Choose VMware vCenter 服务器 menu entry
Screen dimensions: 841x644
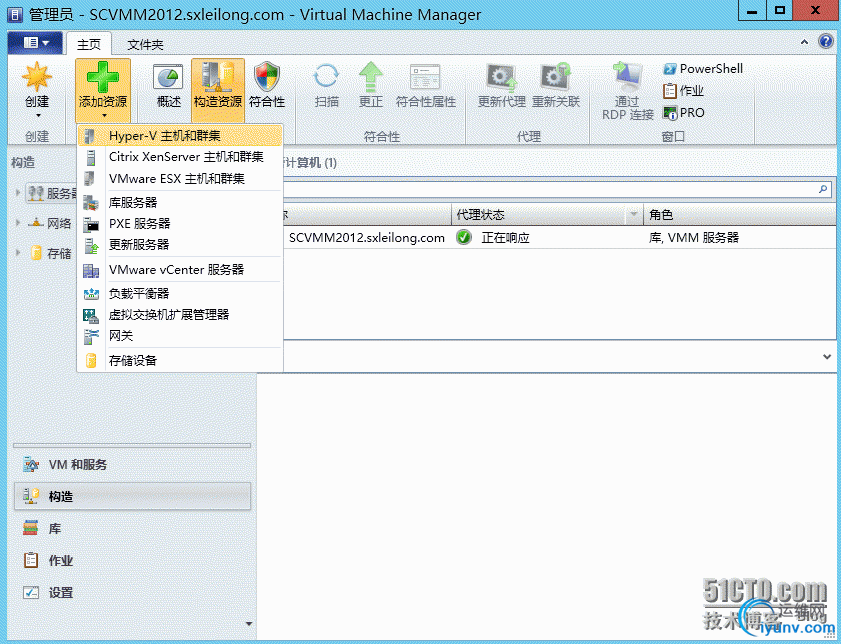click(x=180, y=270)
